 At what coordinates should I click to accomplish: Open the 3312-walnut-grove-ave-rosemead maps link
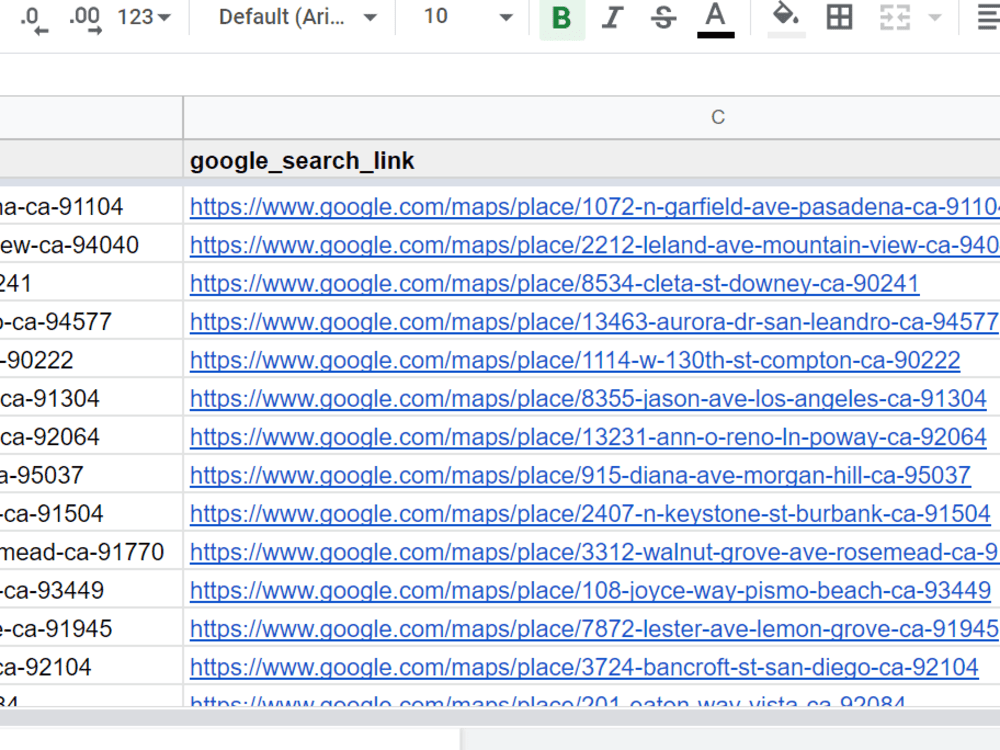tap(594, 552)
